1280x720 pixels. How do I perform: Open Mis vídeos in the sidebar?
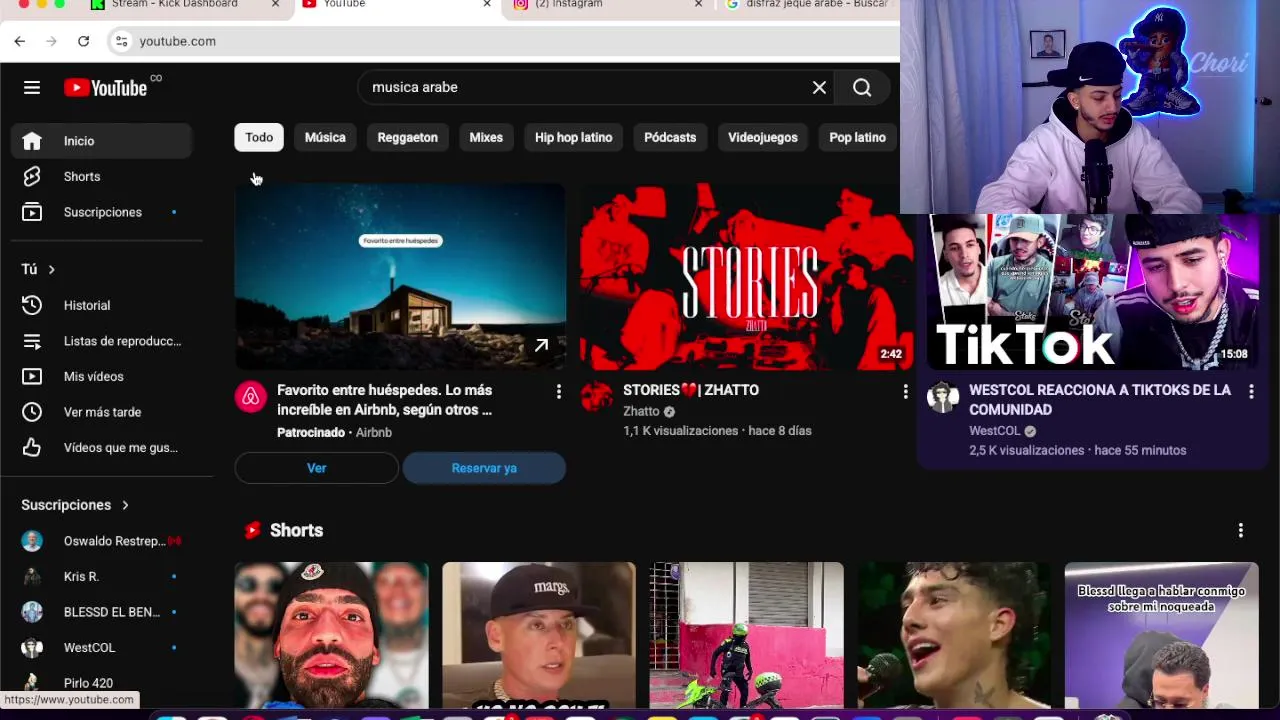[101, 376]
